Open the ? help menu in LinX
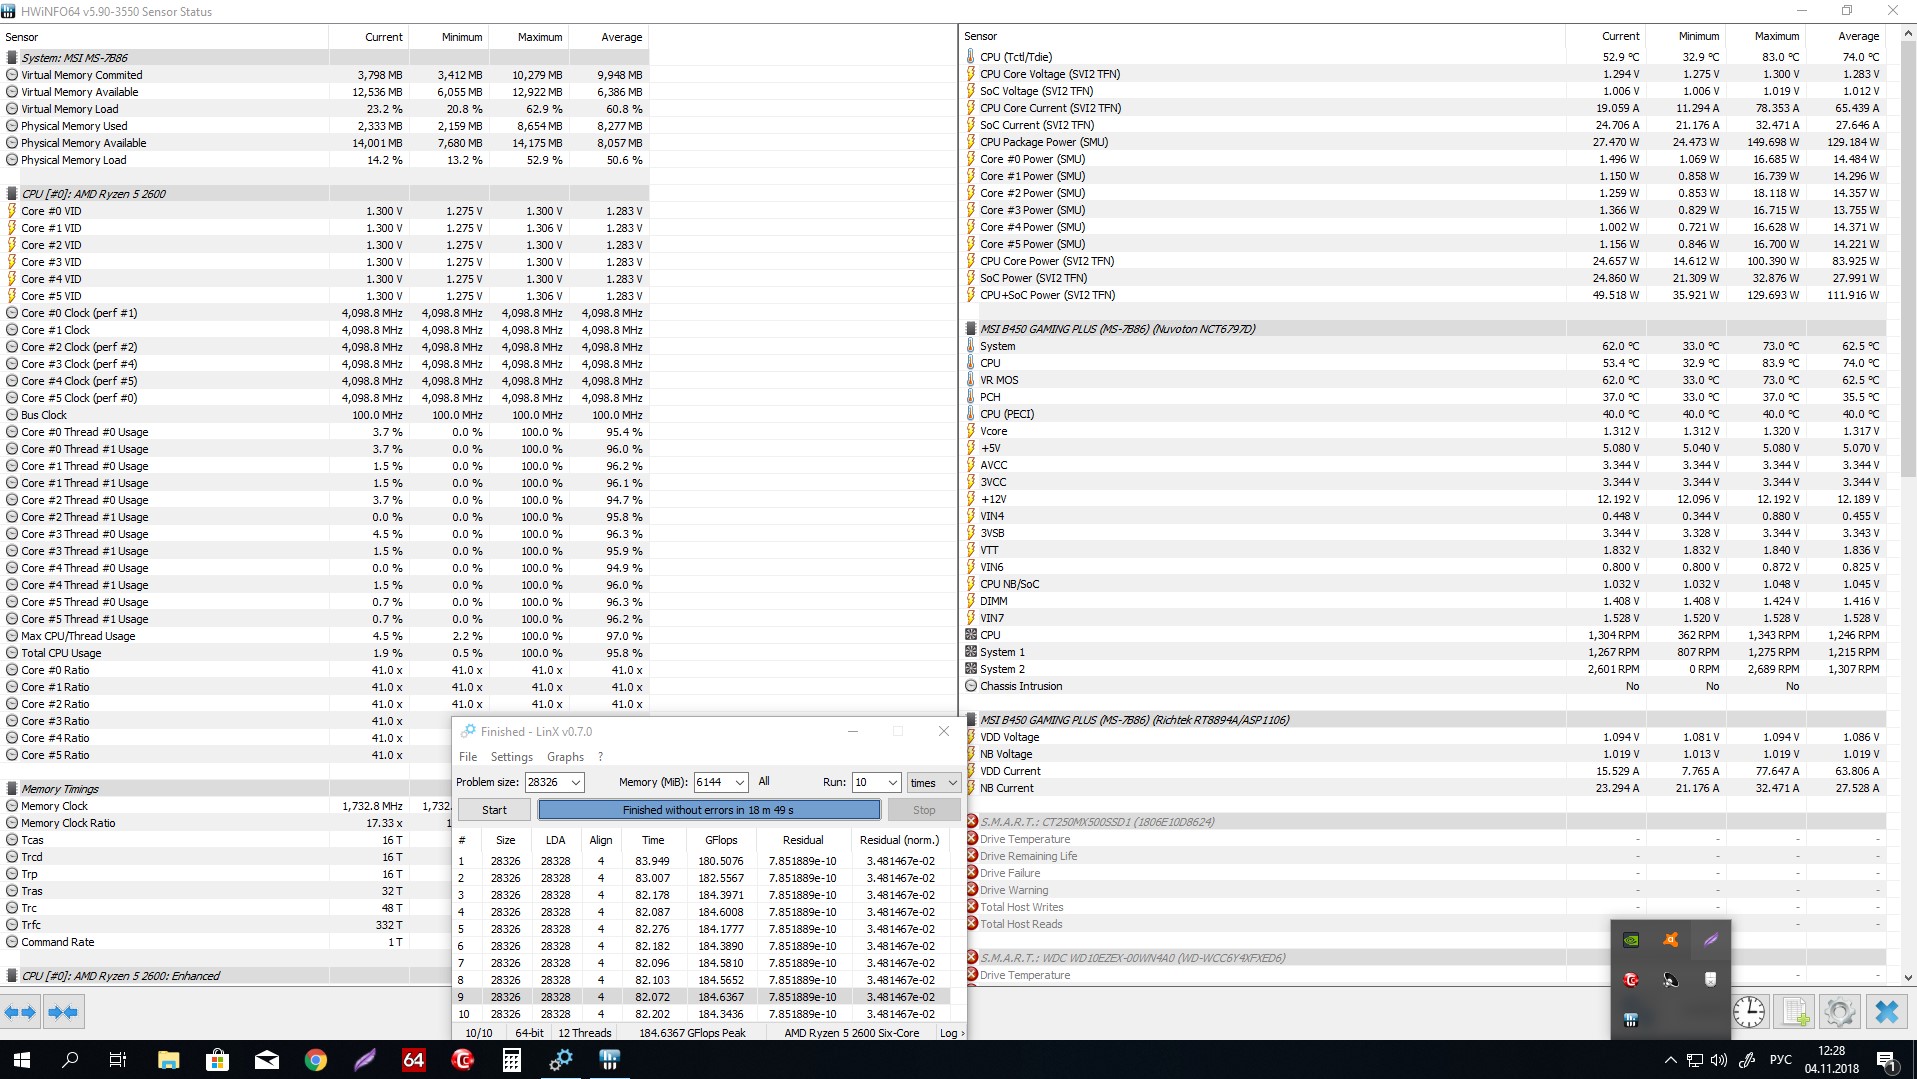1917x1079 pixels. 600,757
